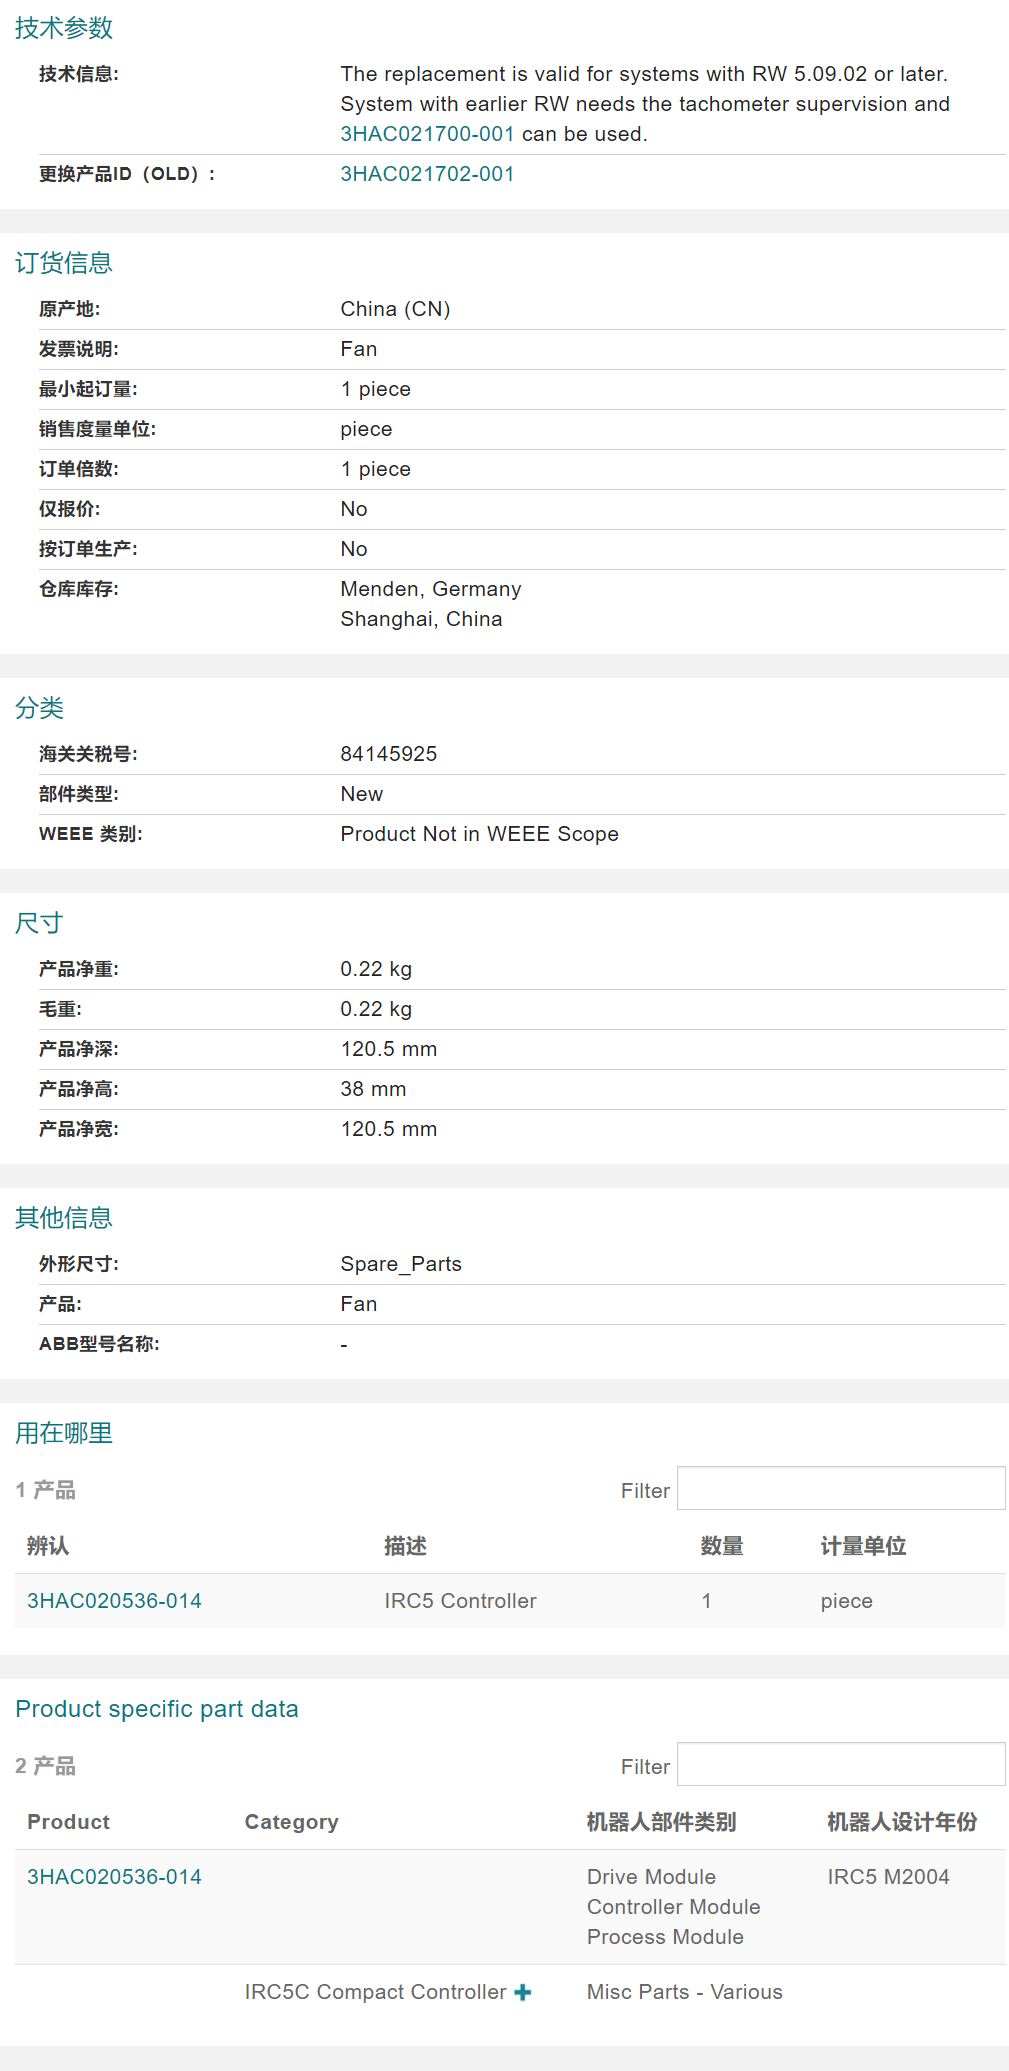
Task: Sort by the 辨认 column header
Action: tap(48, 1546)
